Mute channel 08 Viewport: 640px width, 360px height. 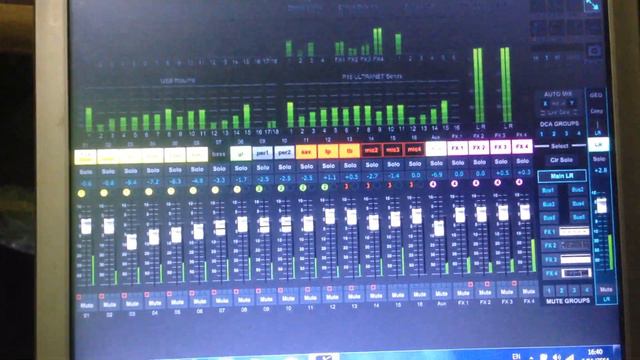tap(244, 300)
